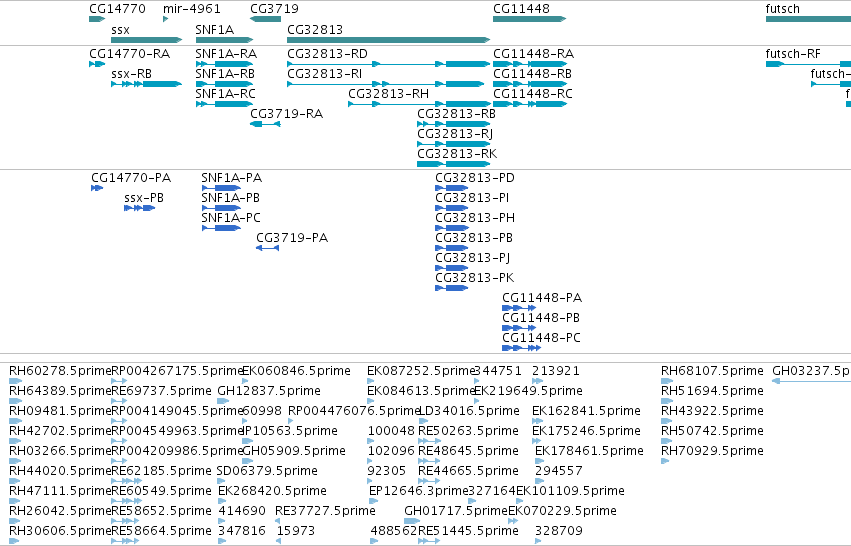Click the ssx-PB protein label
This screenshot has height=546, width=851.
[144, 198]
